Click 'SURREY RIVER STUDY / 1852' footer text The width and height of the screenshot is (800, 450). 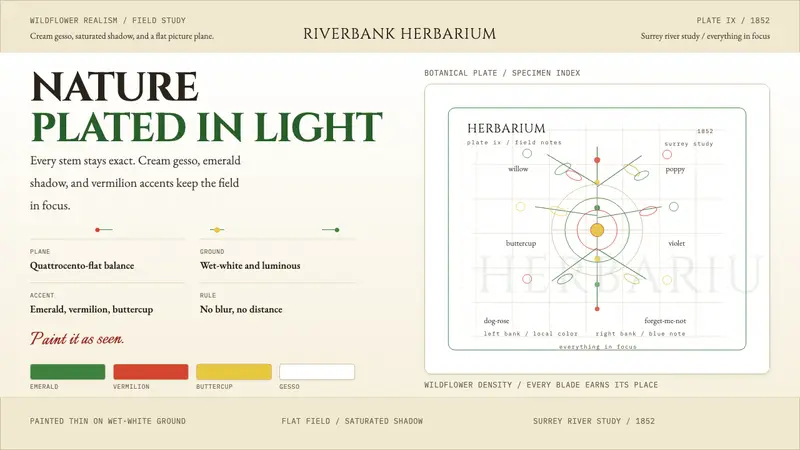(x=594, y=421)
